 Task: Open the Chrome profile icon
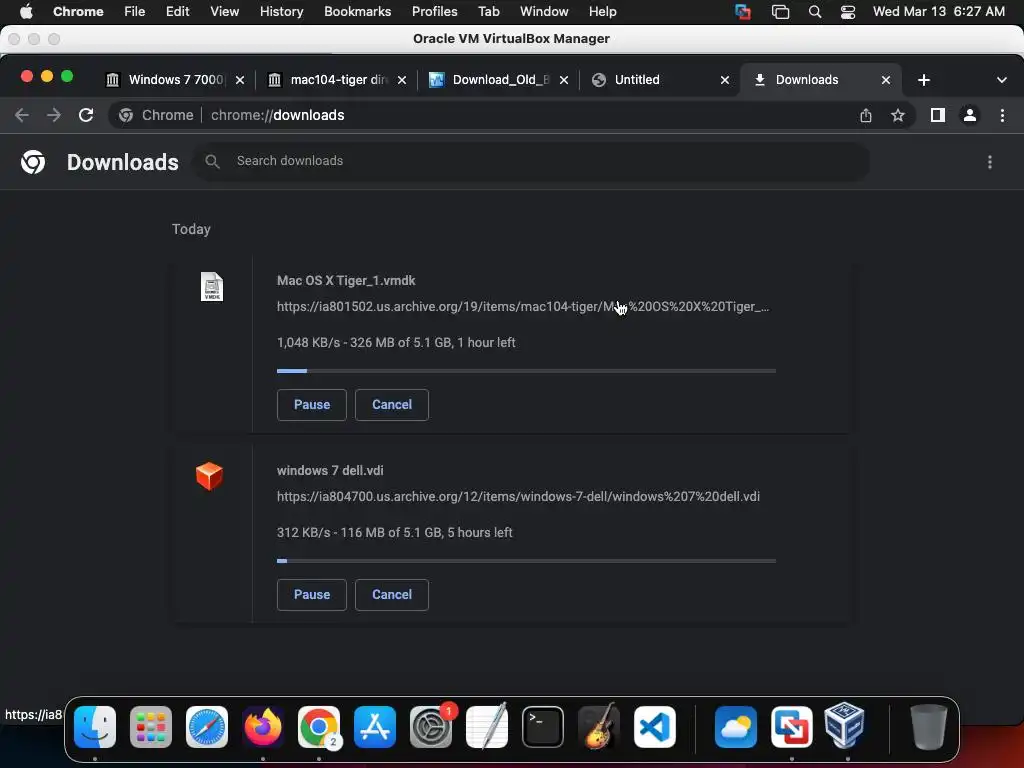tap(970, 116)
